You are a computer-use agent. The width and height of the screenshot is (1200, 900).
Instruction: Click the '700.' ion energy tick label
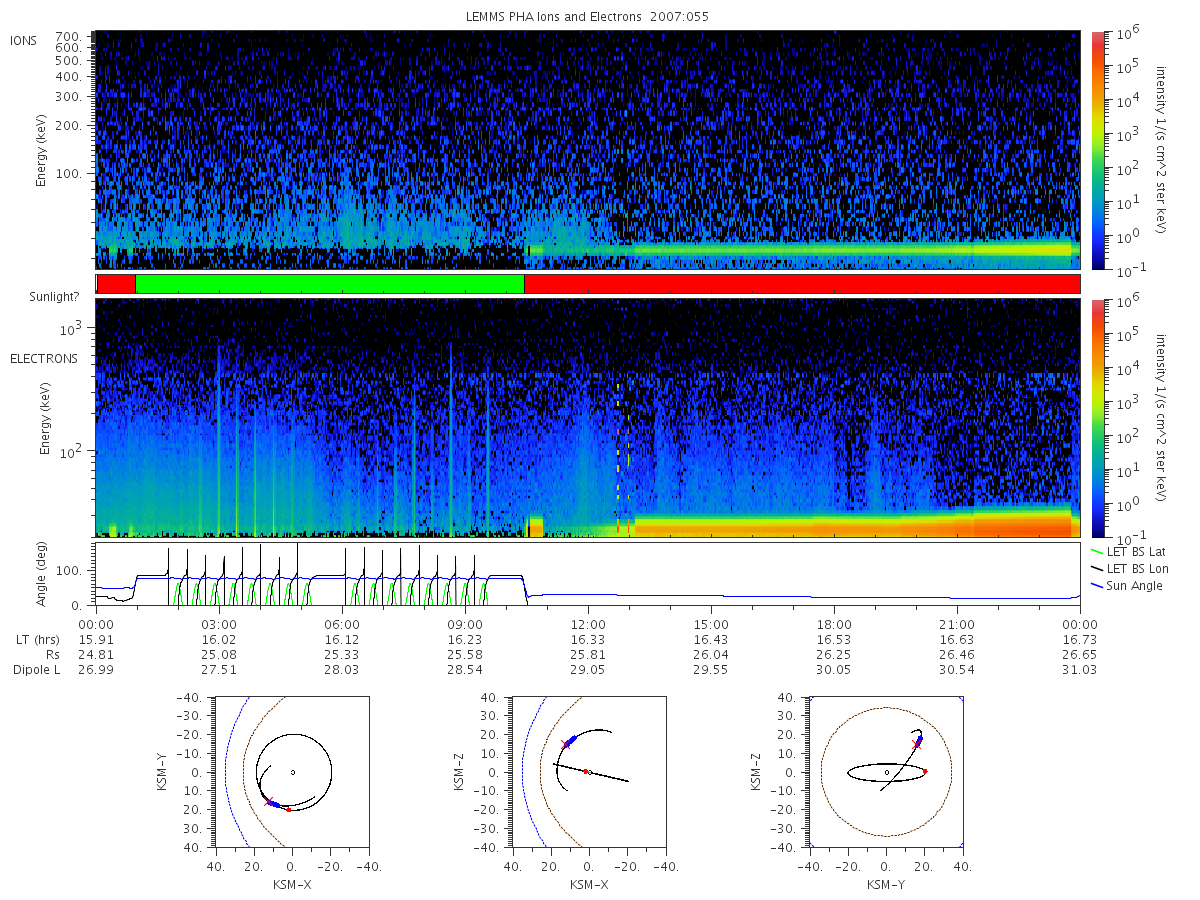coord(68,35)
